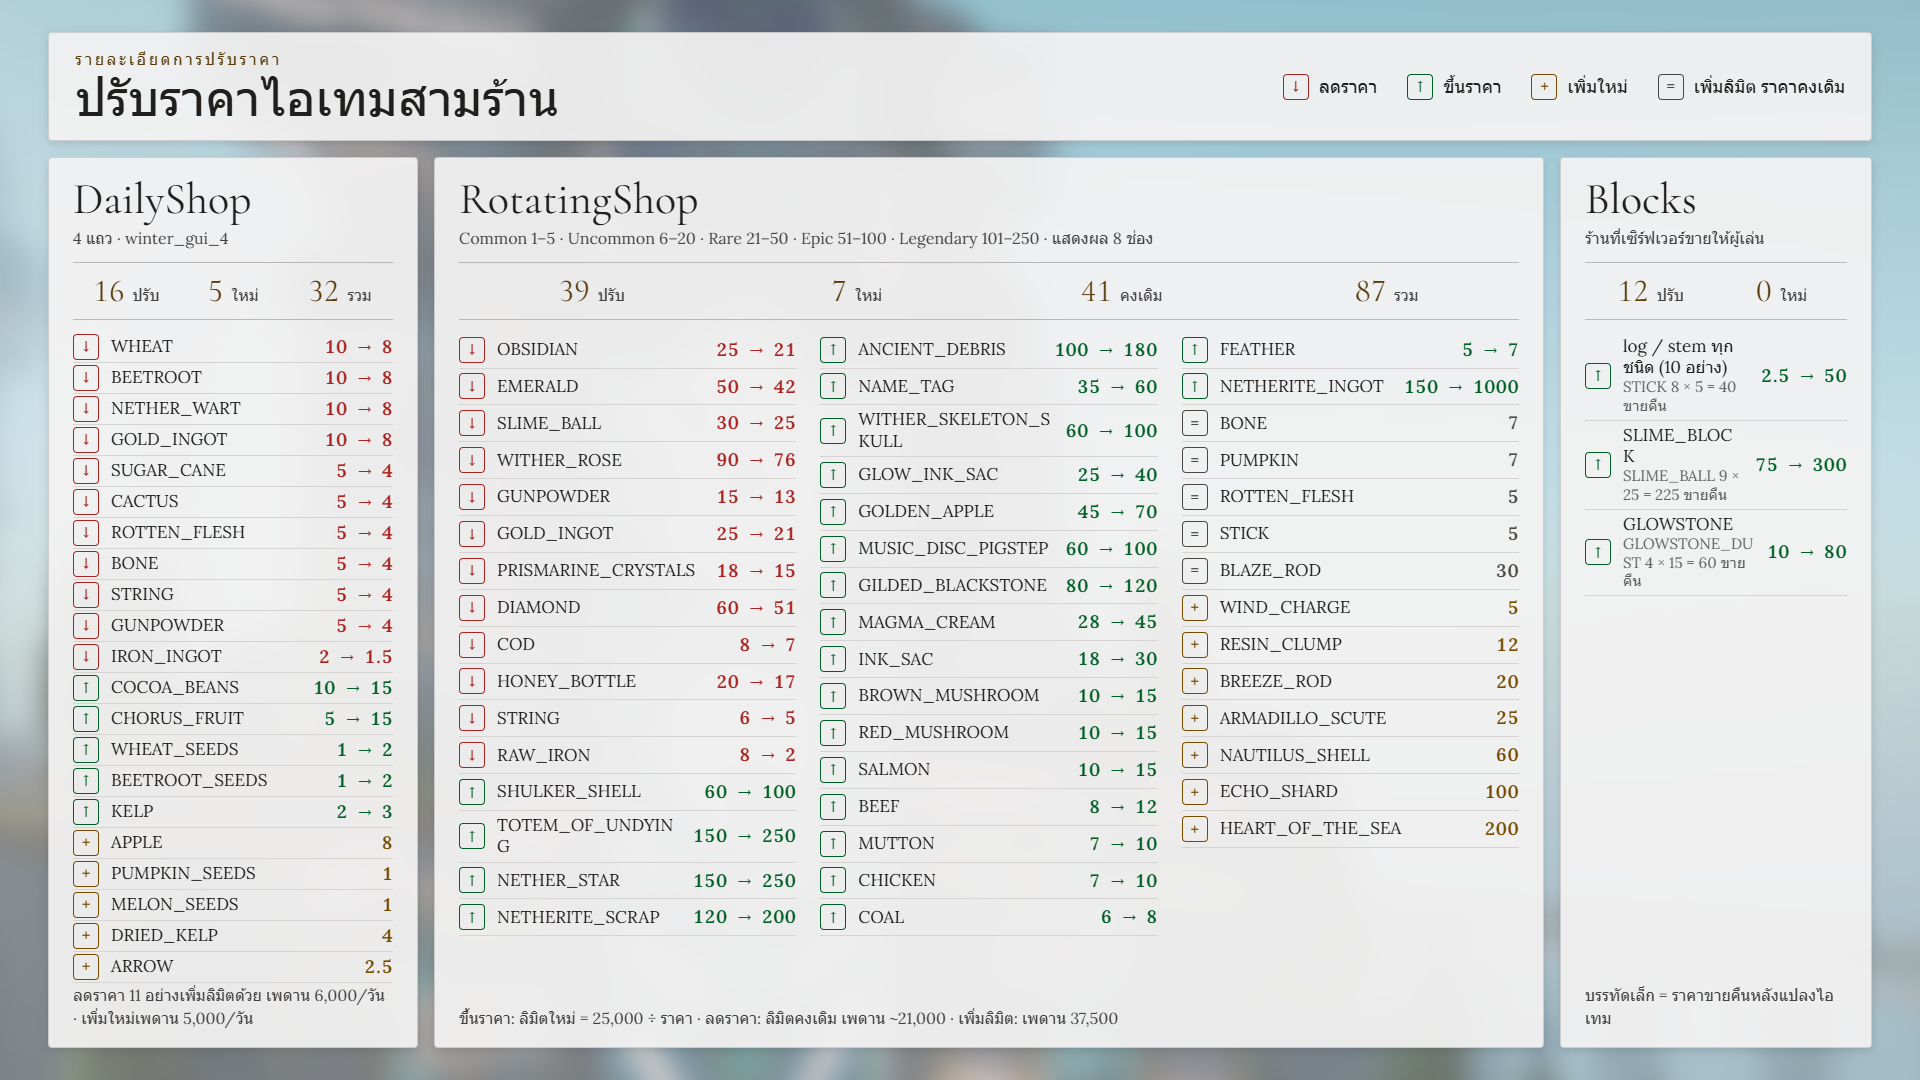This screenshot has width=1920, height=1080.
Task: Click the price-up icon beside COCOA_BEANS
Action: pyautogui.click(x=86, y=688)
